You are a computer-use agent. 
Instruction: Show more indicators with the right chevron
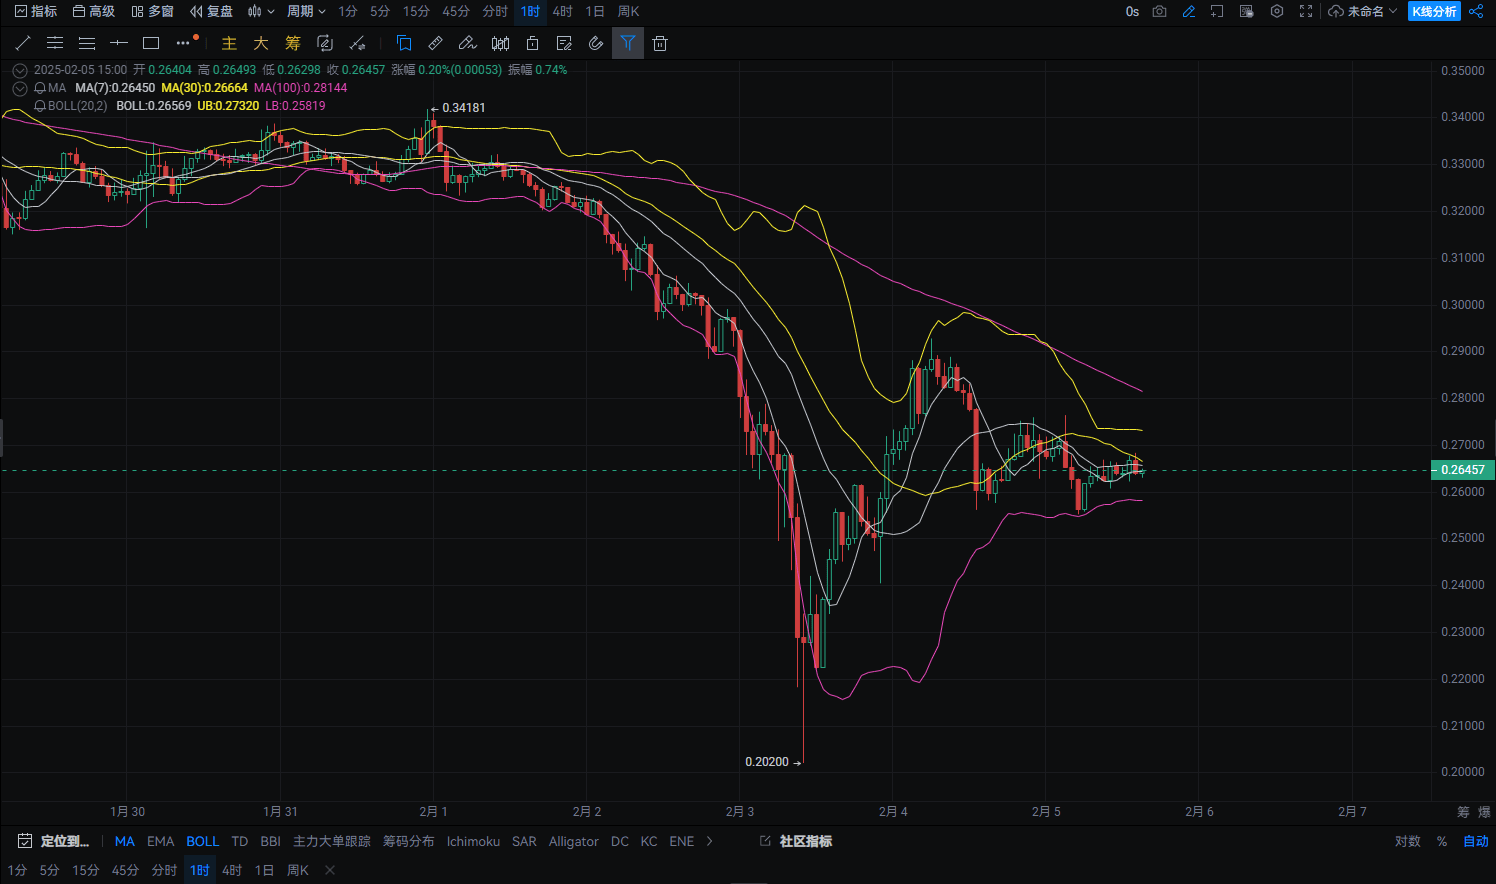(x=710, y=841)
